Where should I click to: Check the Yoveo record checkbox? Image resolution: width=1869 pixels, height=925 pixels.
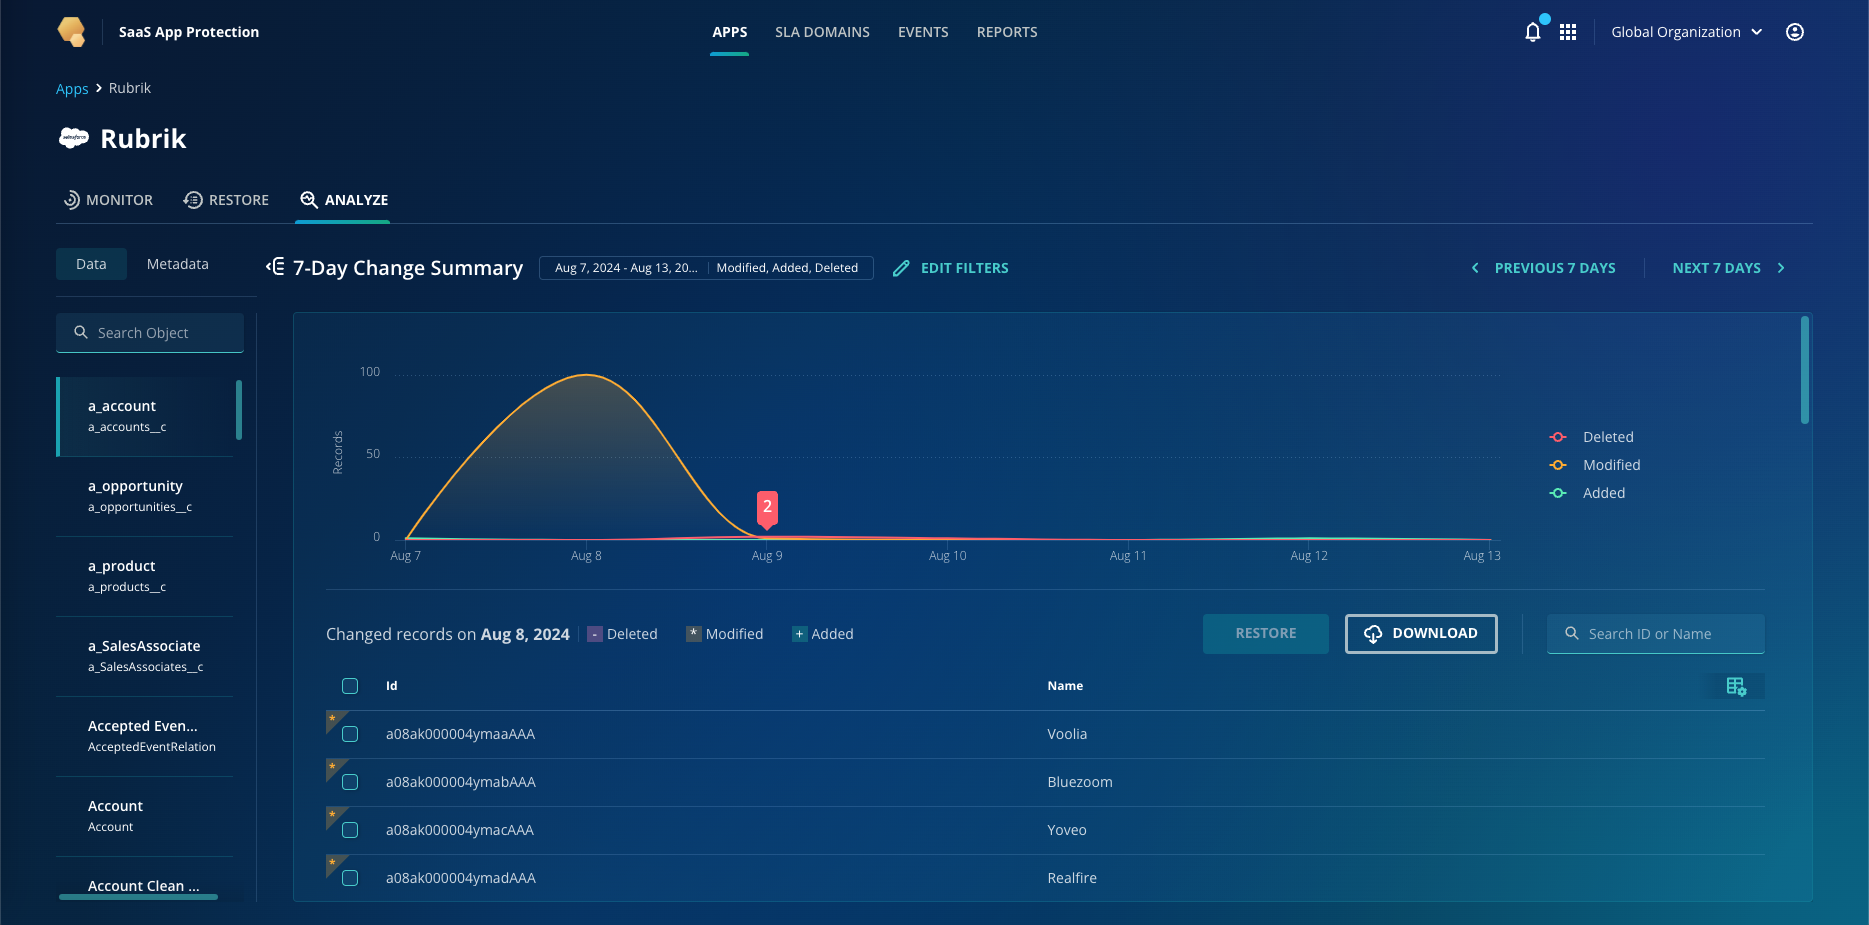click(x=350, y=830)
